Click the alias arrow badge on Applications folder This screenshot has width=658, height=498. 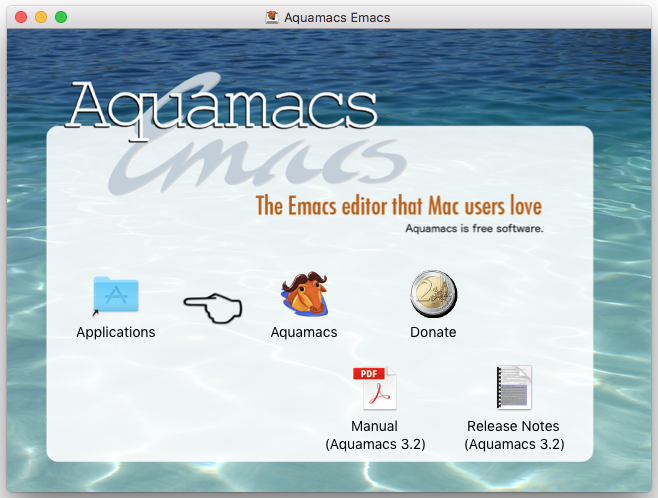[x=96, y=313]
